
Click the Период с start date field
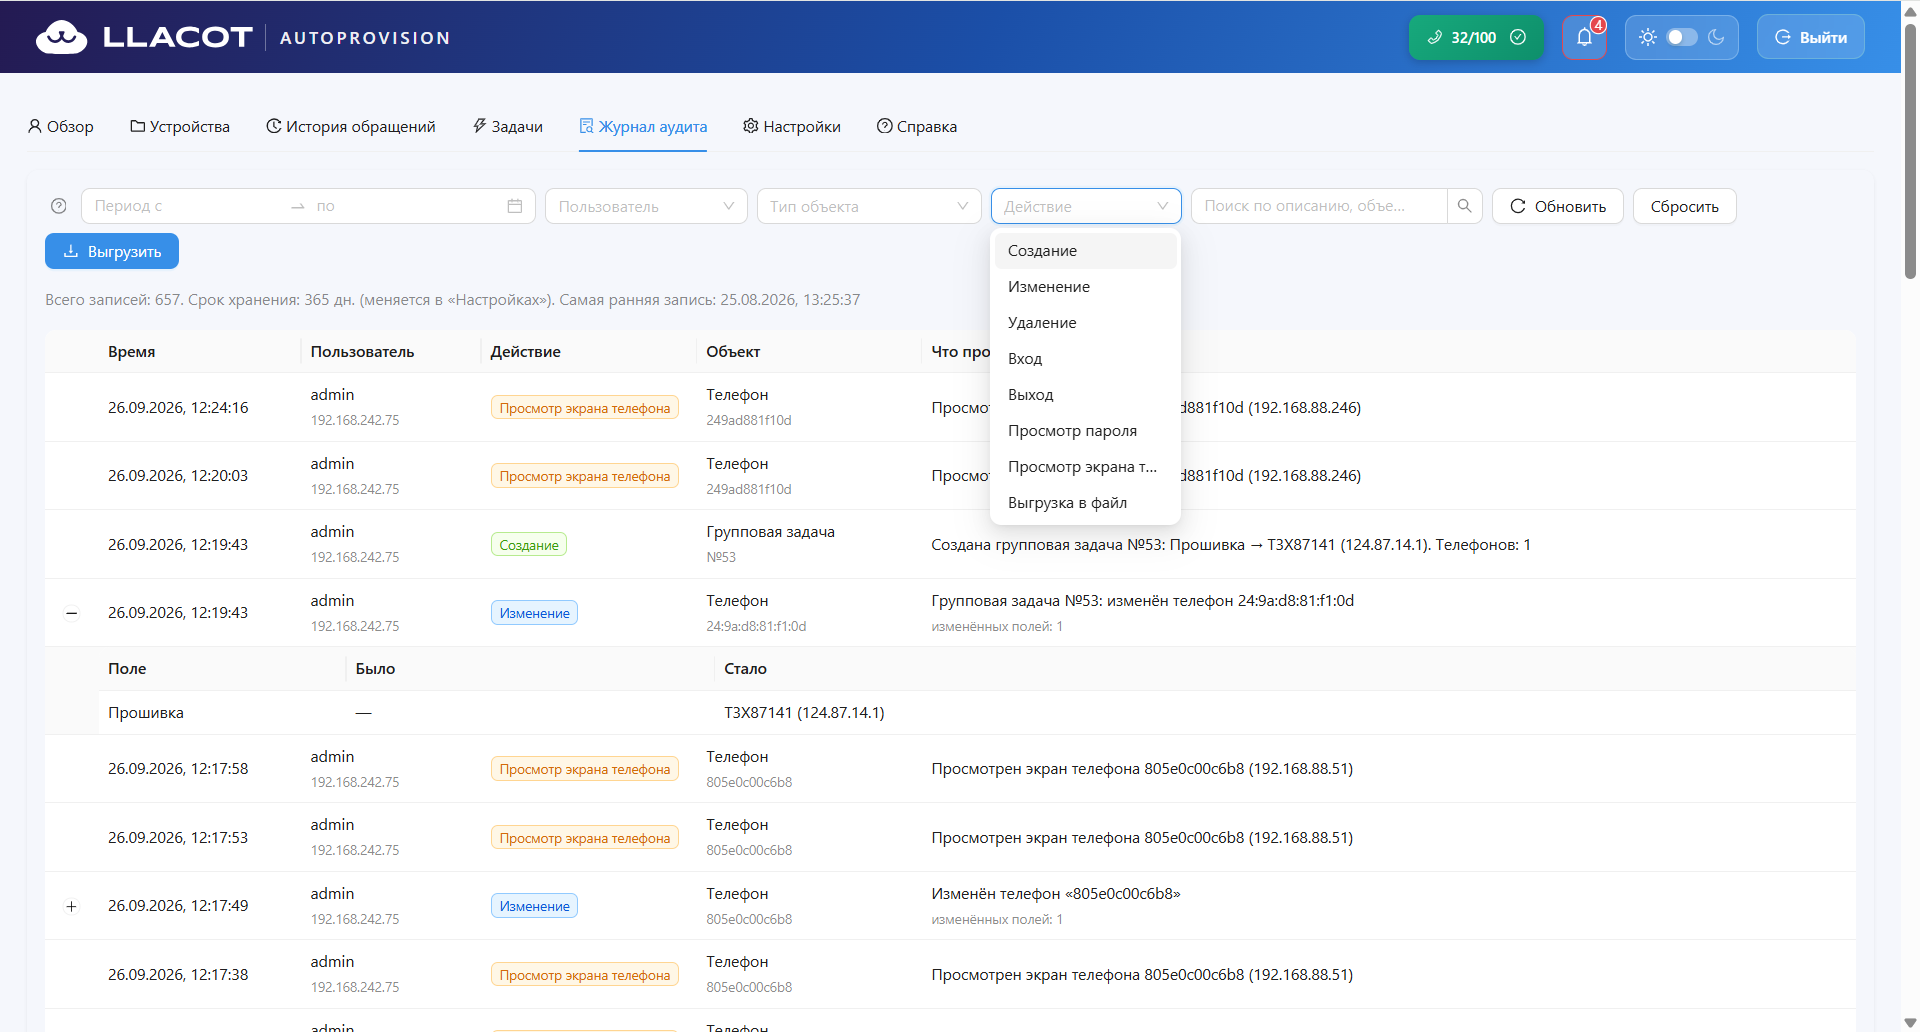click(185, 206)
